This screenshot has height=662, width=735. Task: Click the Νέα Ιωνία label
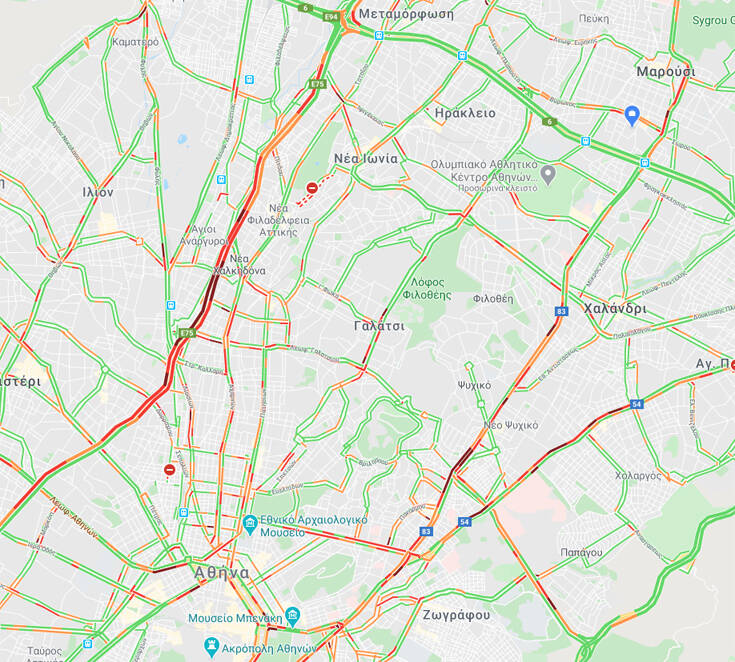[366, 158]
